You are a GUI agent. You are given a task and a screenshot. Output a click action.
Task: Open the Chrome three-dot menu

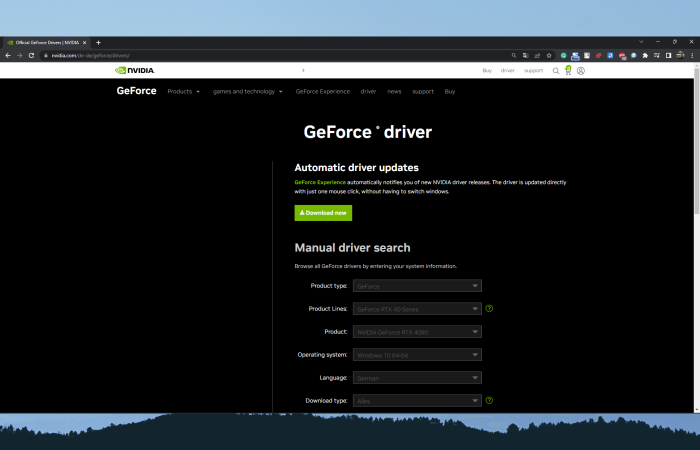pyautogui.click(x=692, y=55)
